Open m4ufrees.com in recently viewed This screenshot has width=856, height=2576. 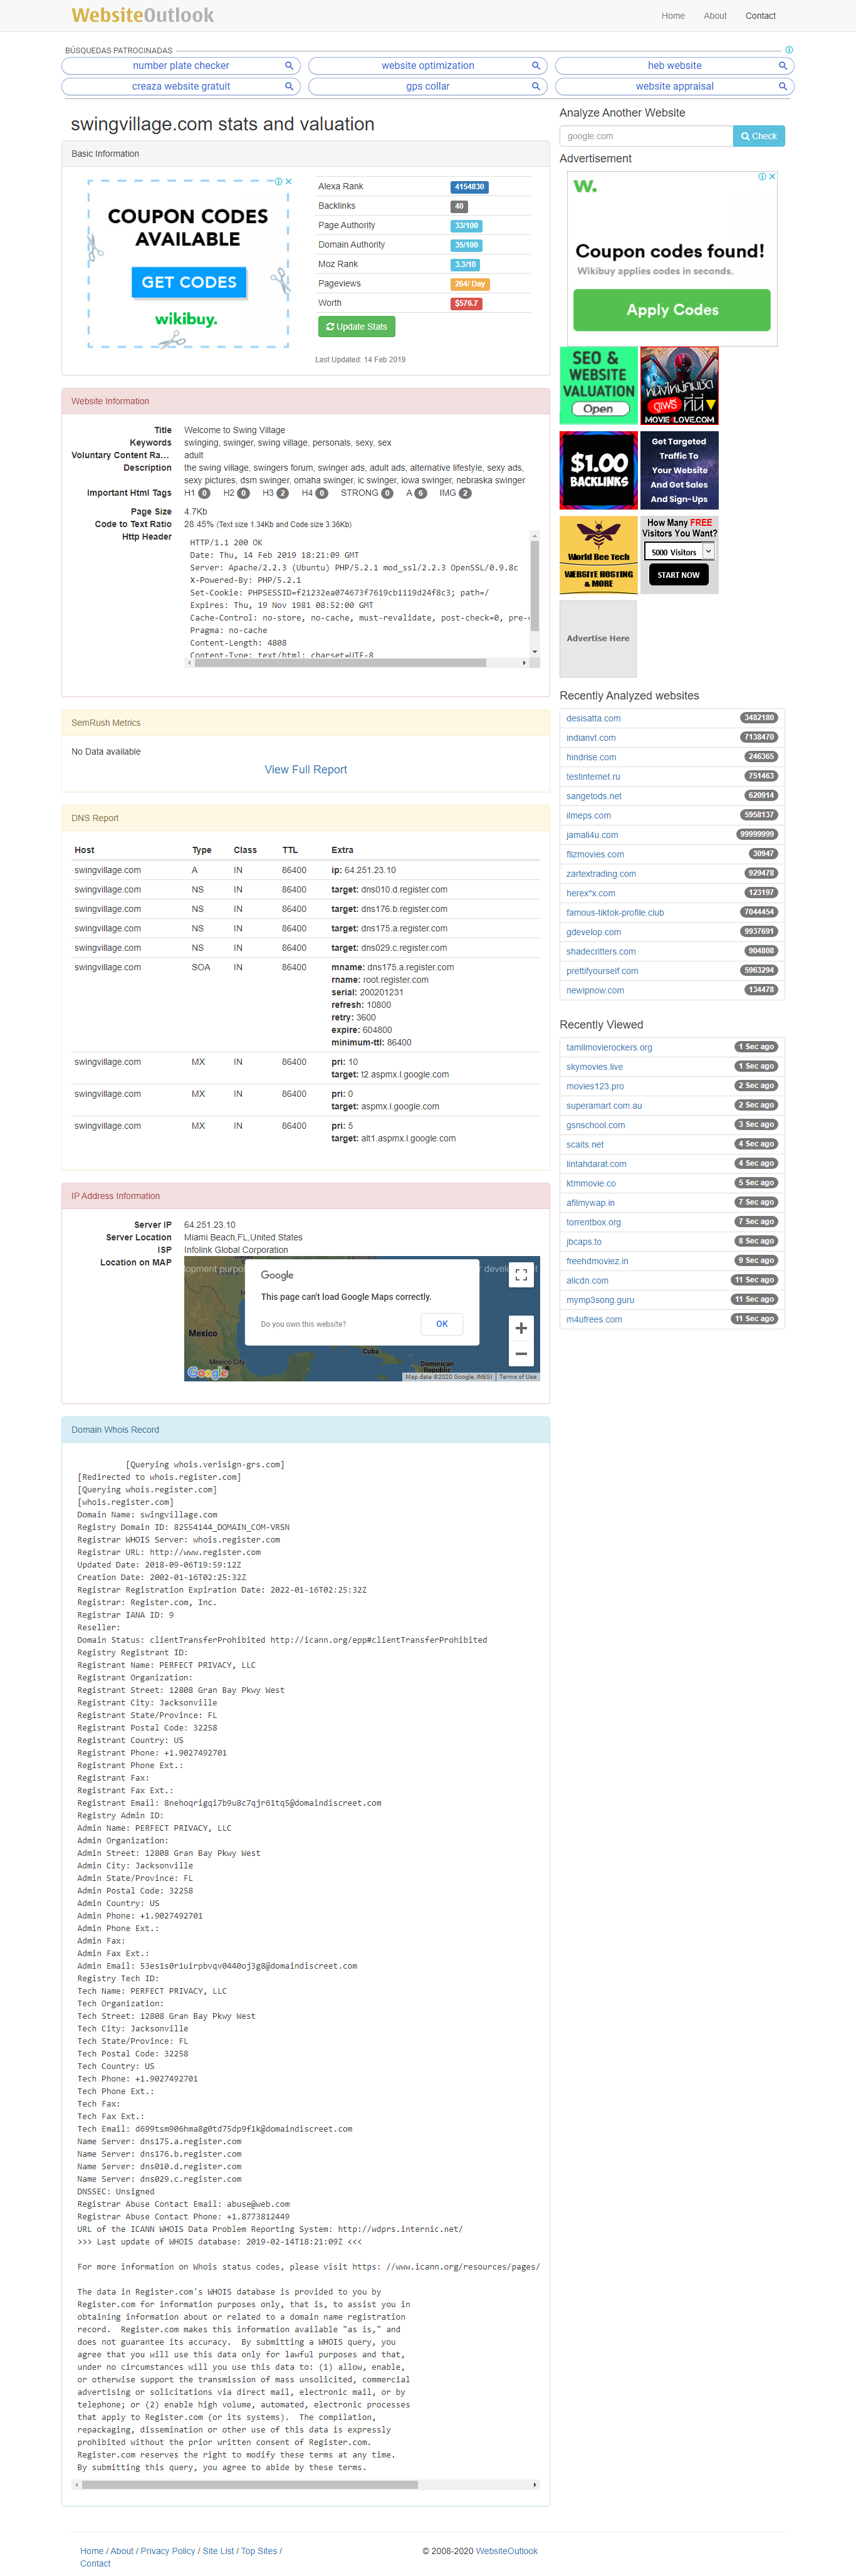(x=594, y=1320)
